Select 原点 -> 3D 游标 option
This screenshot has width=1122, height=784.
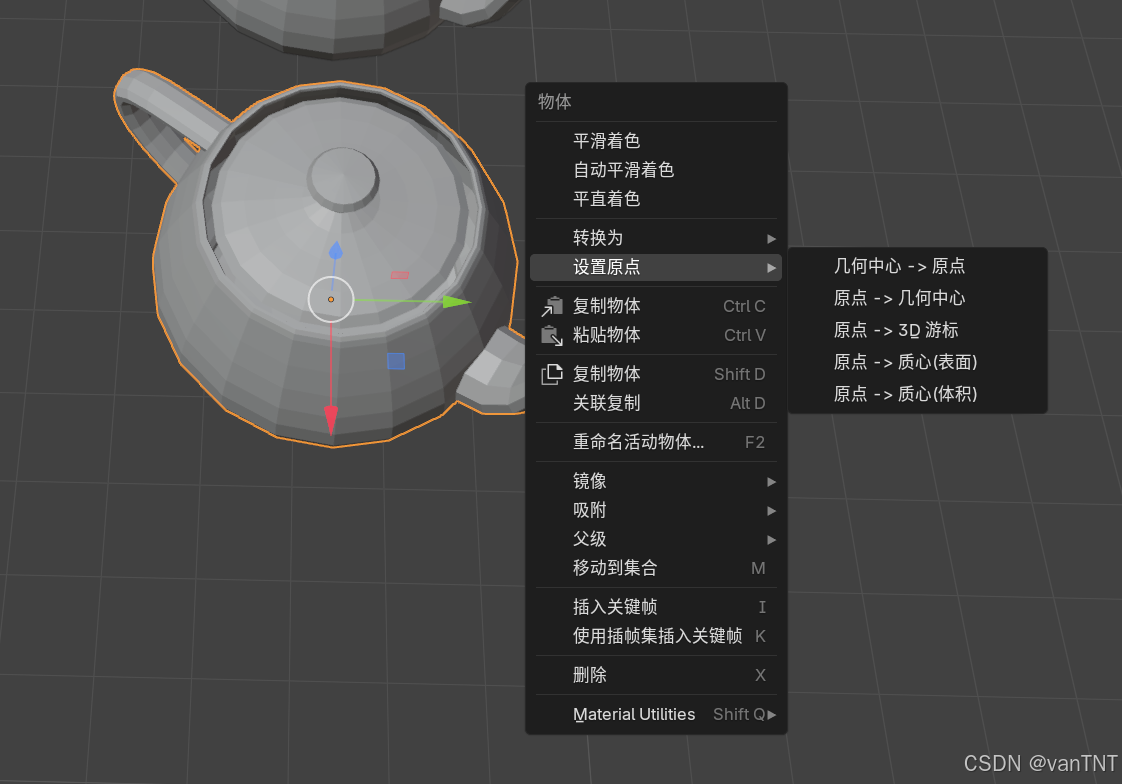click(917, 330)
